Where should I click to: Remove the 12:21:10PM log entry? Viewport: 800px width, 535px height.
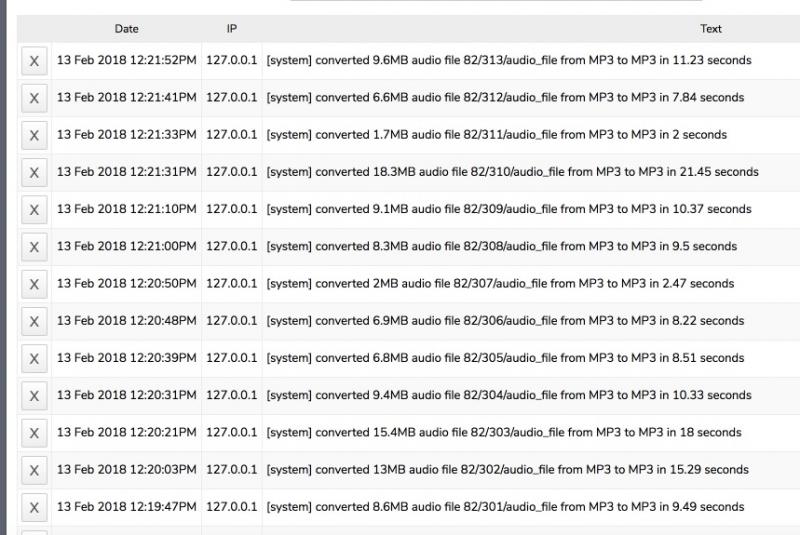[x=34, y=210]
